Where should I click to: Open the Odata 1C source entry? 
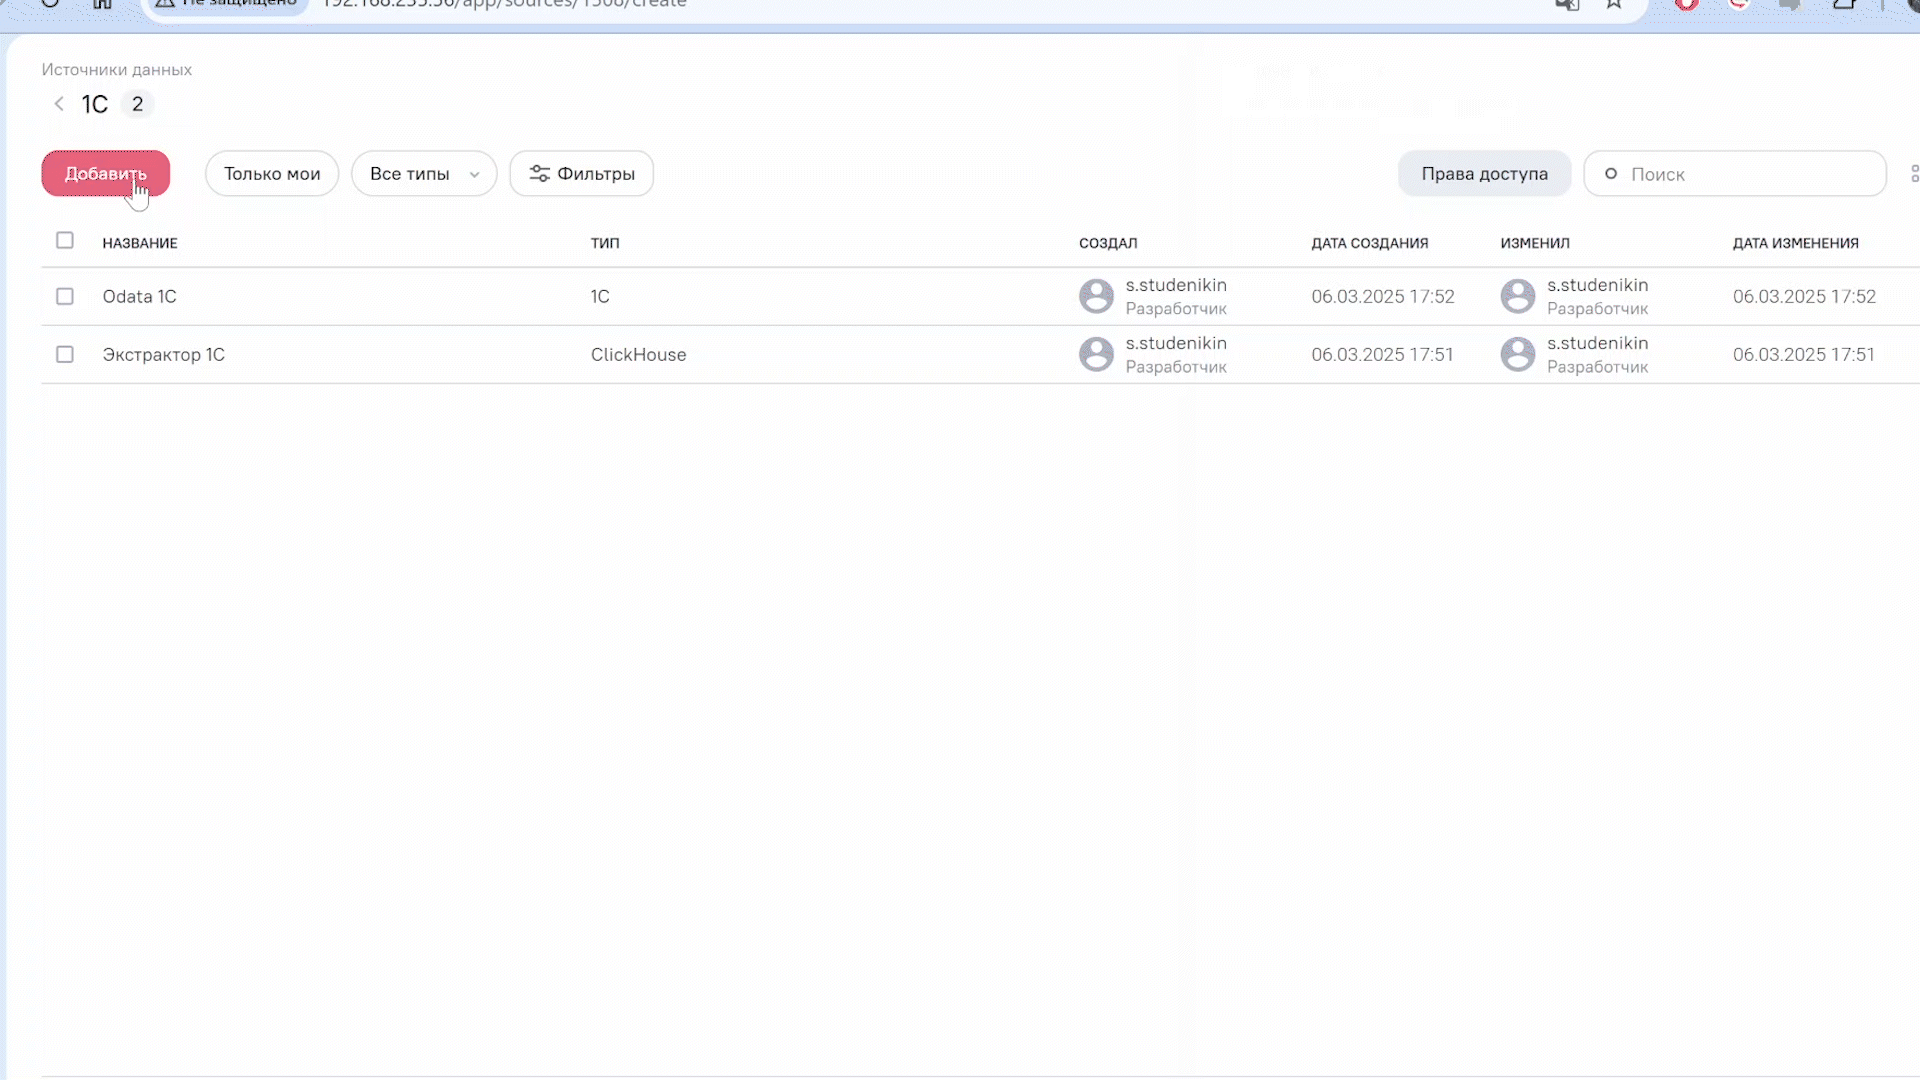click(x=140, y=297)
